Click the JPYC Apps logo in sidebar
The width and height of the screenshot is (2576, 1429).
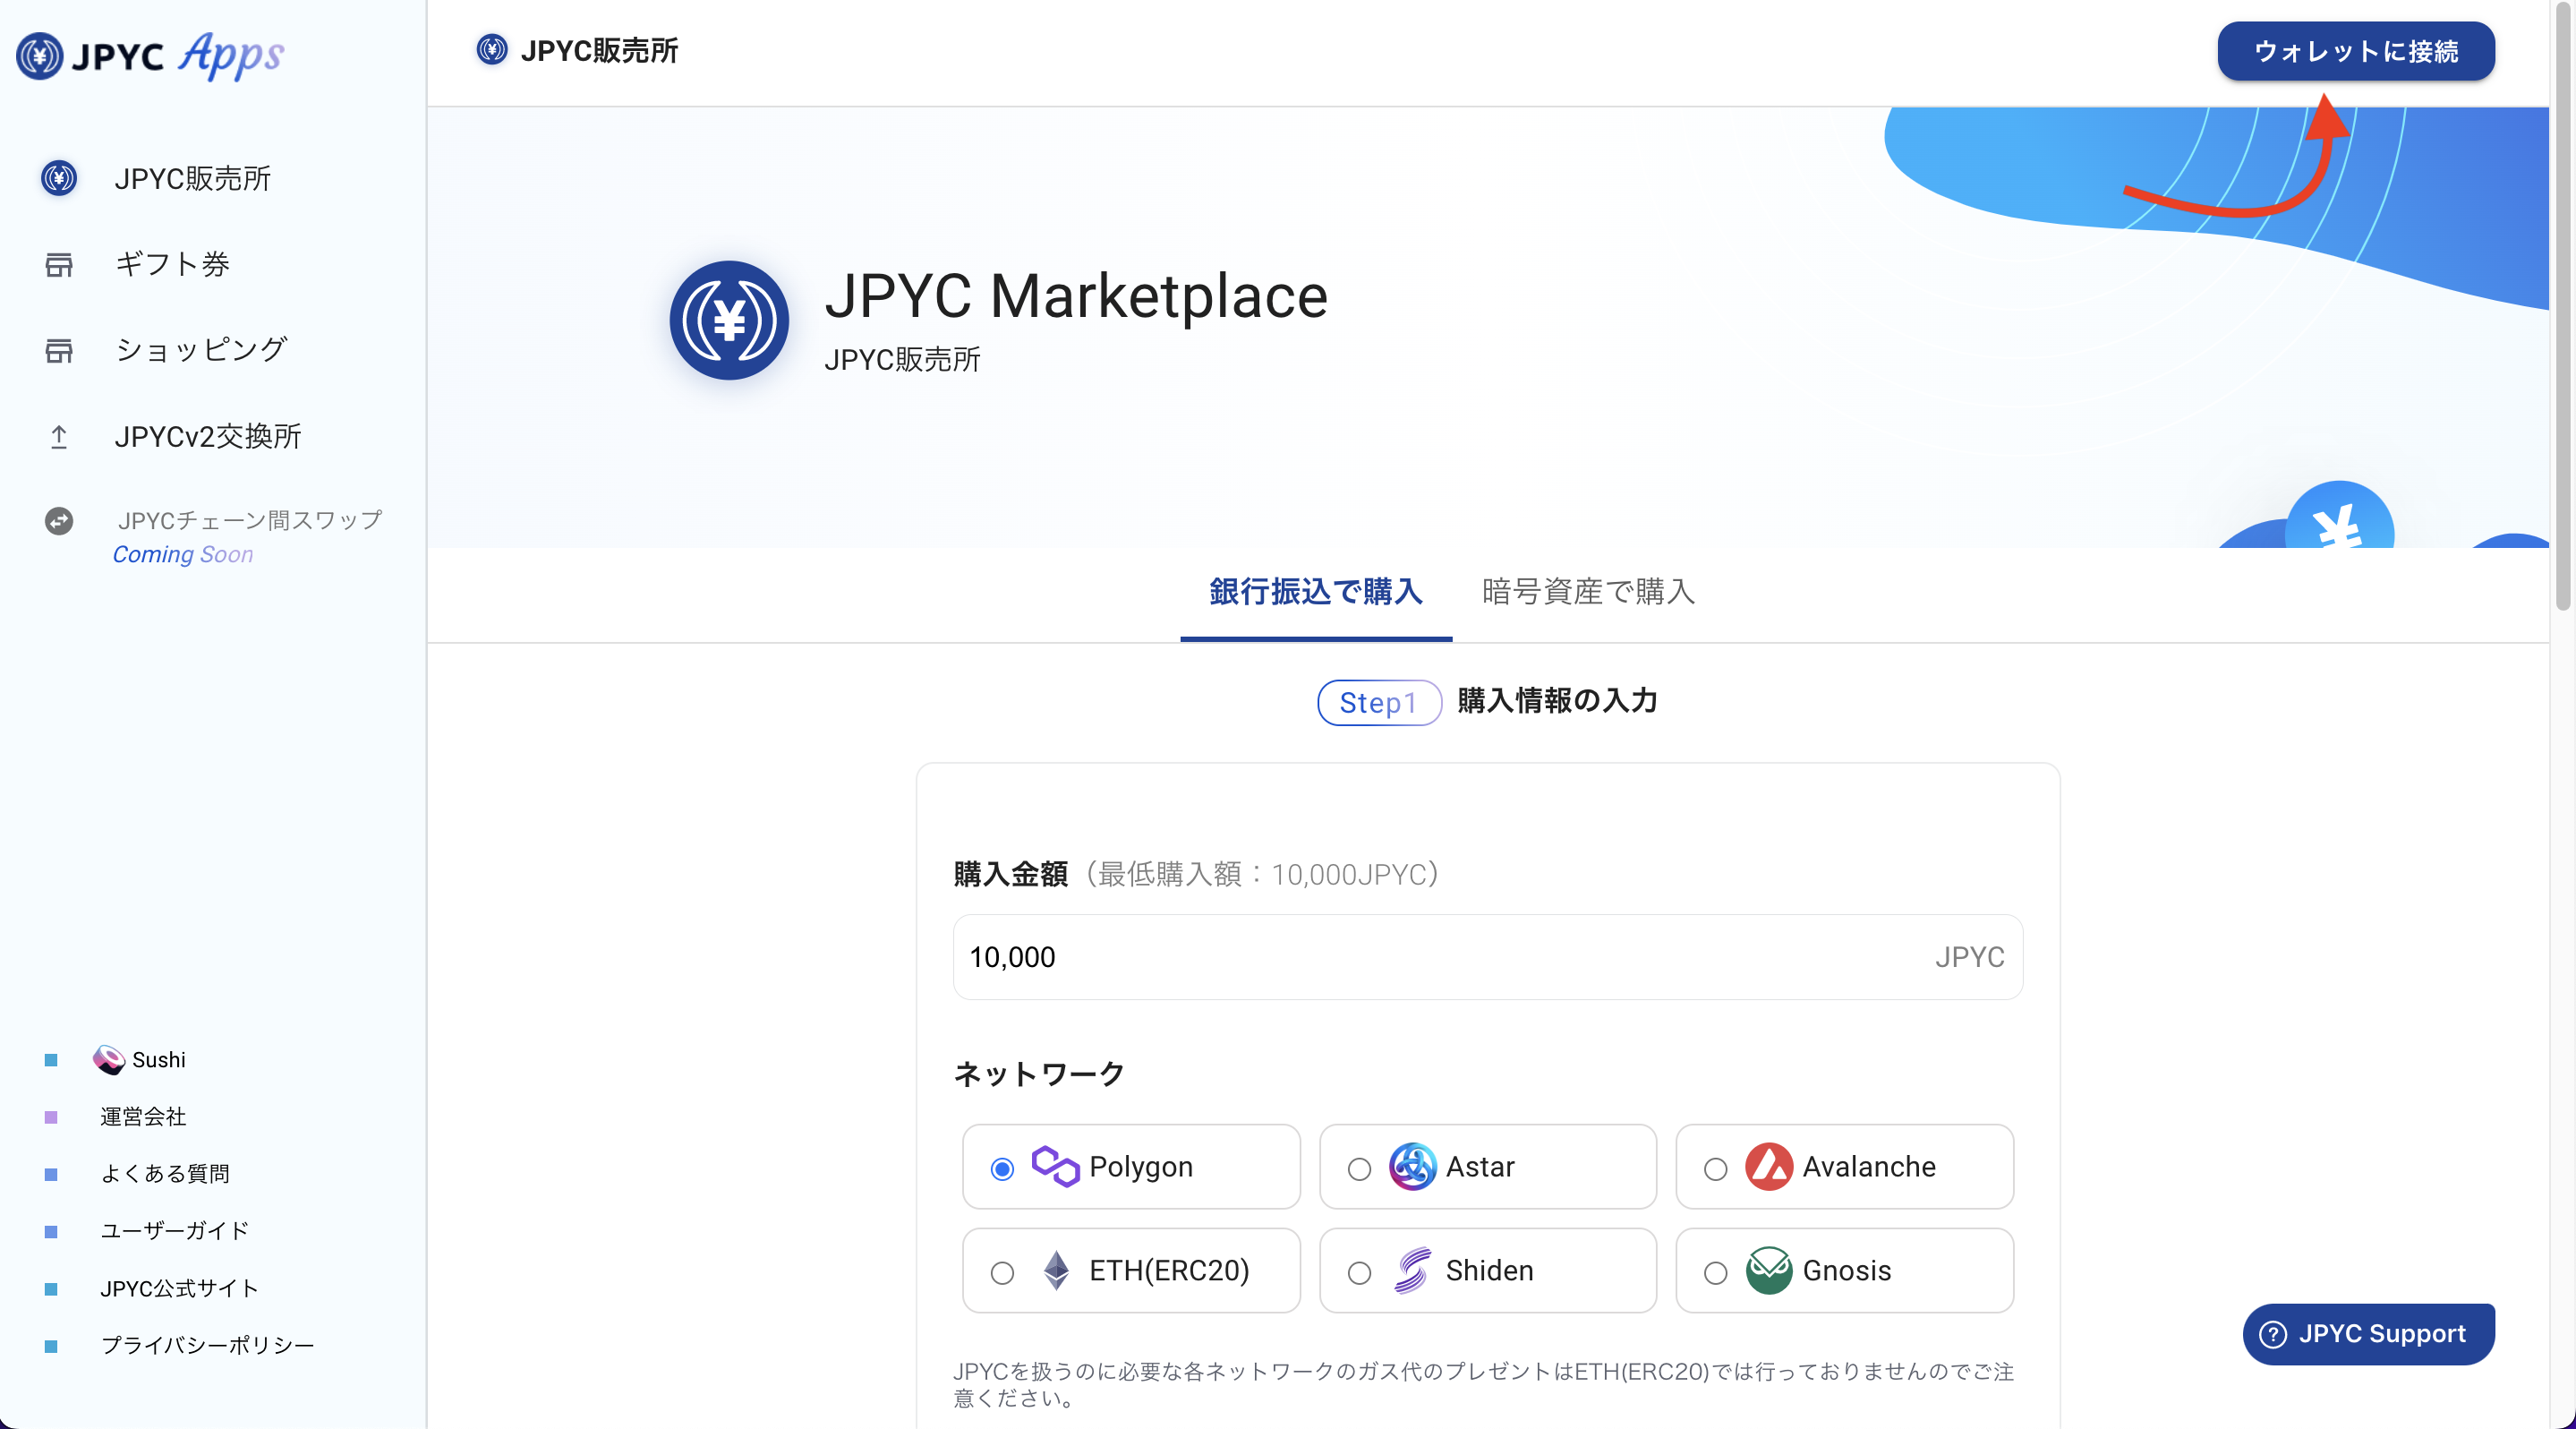pos(150,56)
